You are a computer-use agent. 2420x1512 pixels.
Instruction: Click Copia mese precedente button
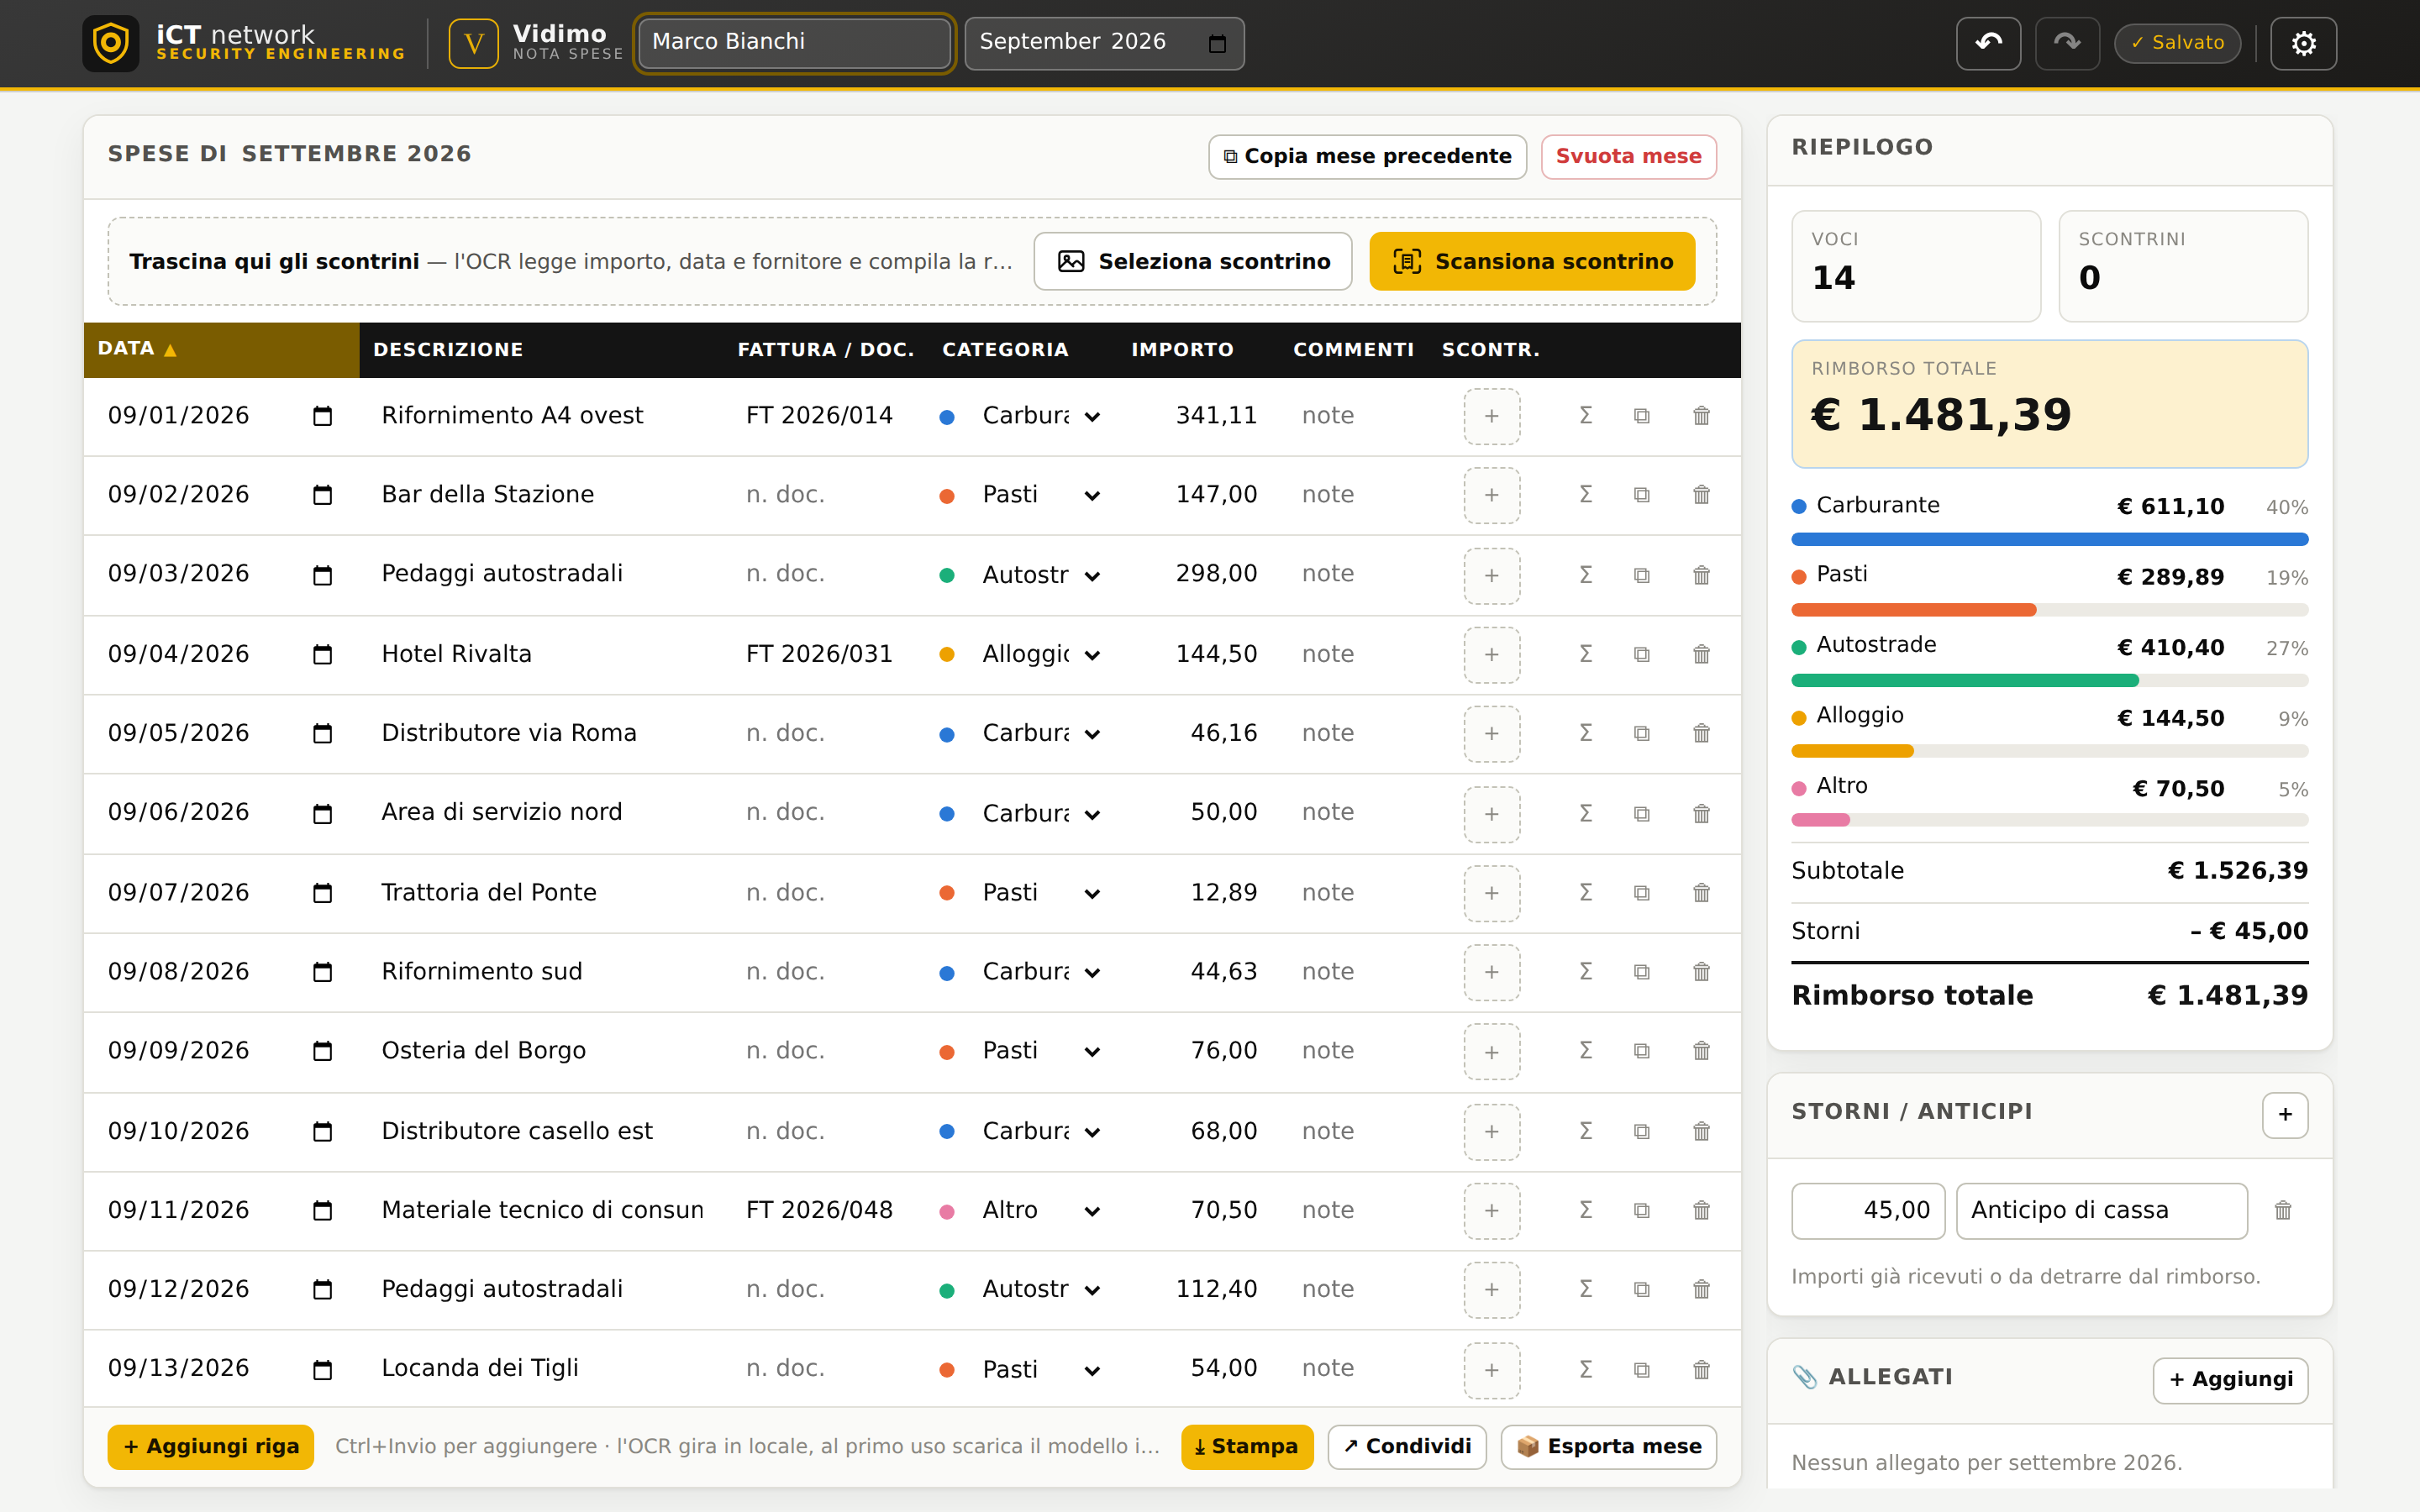coord(1367,156)
